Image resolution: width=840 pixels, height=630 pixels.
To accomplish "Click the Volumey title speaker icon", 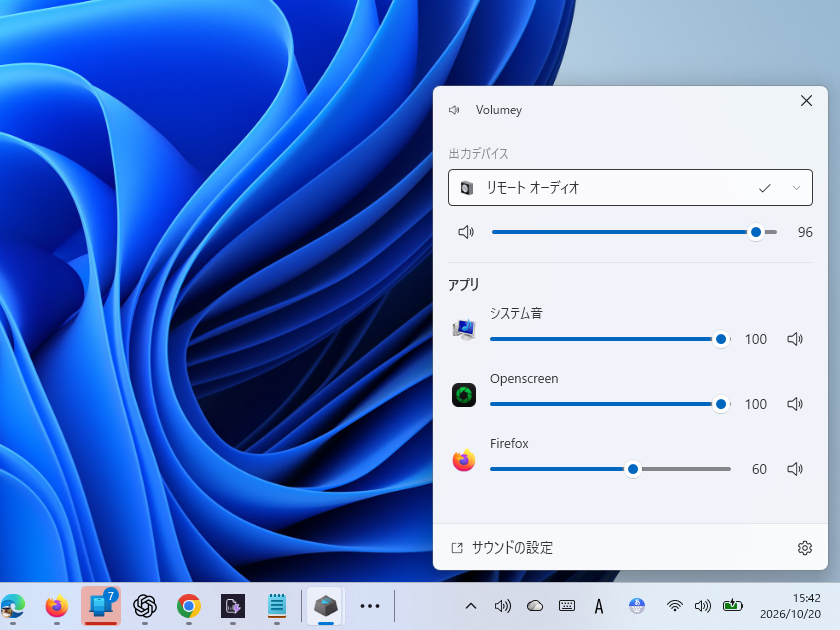I will (x=454, y=110).
